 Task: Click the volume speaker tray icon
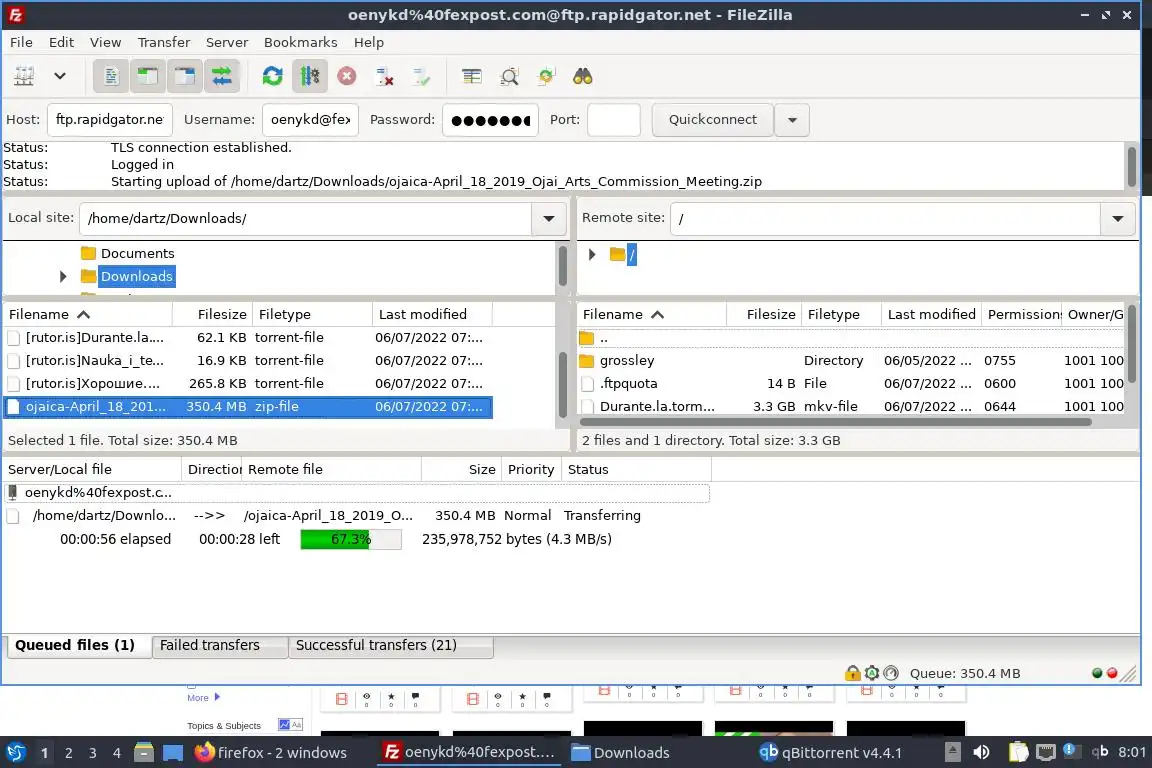(981, 752)
